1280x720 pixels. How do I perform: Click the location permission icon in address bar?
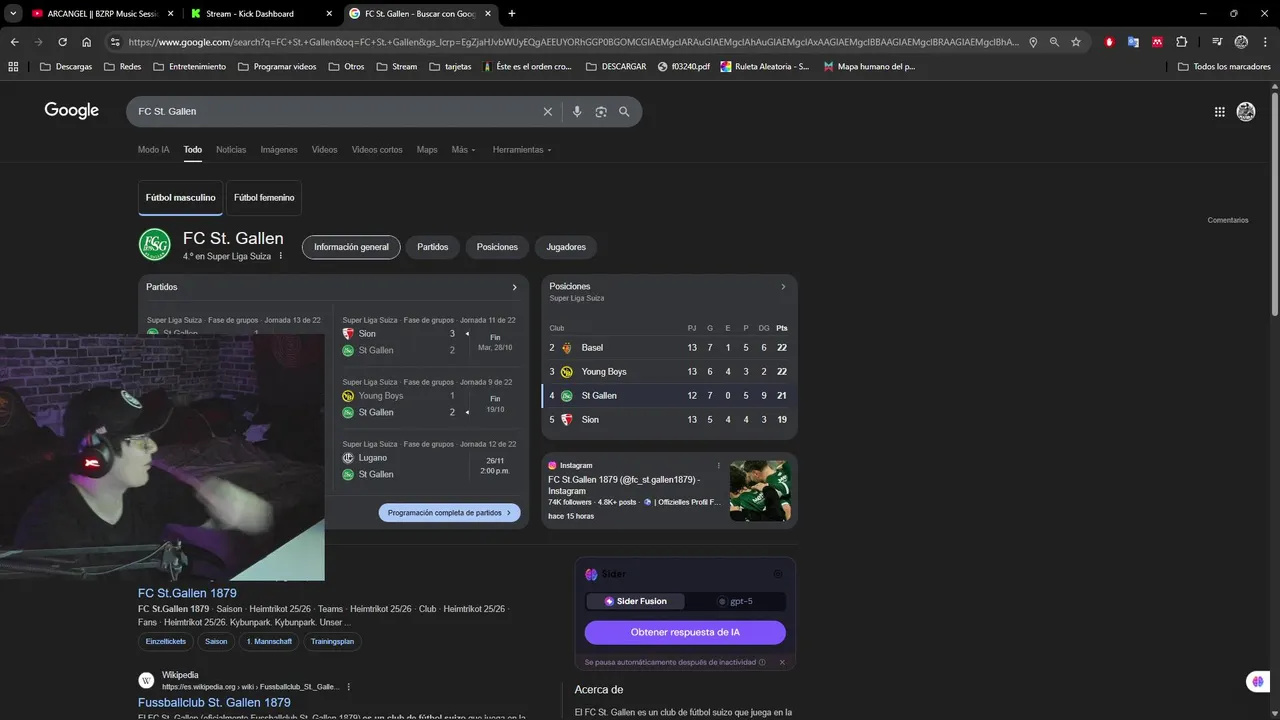click(x=1033, y=42)
